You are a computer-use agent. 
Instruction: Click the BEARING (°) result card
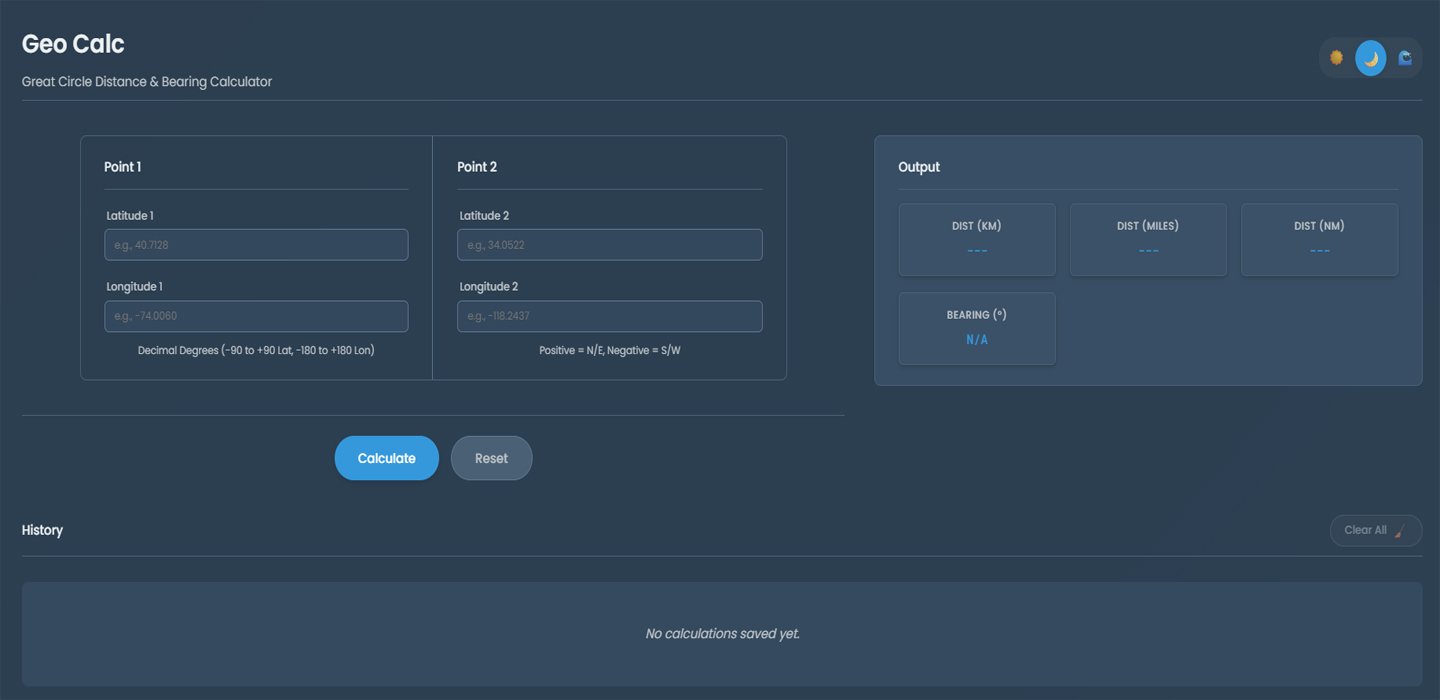click(977, 328)
